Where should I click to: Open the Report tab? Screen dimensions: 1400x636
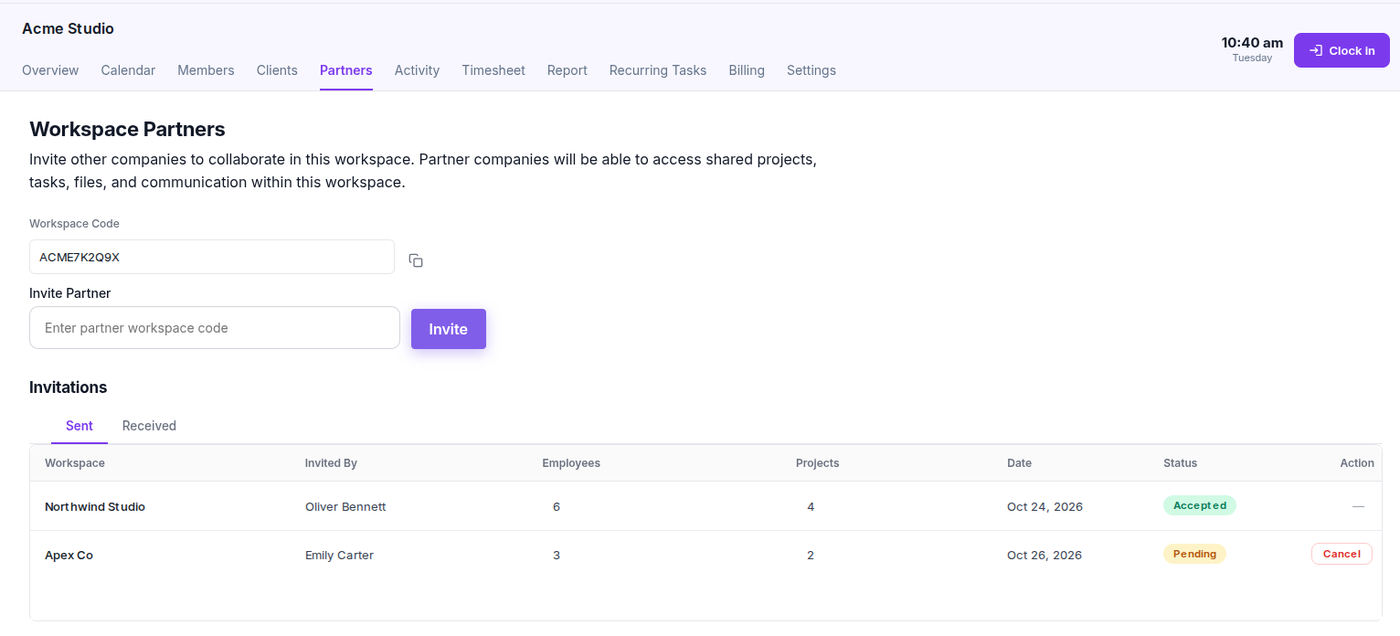[567, 70]
